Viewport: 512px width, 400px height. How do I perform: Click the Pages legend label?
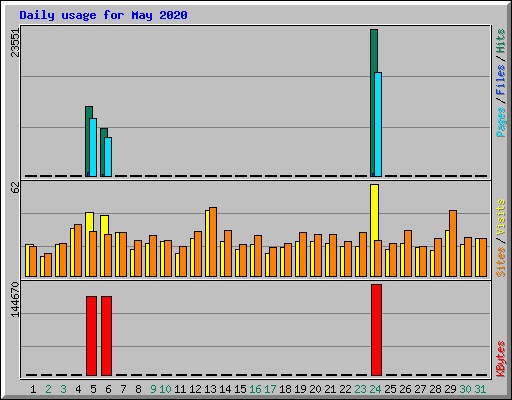pyautogui.click(x=500, y=122)
